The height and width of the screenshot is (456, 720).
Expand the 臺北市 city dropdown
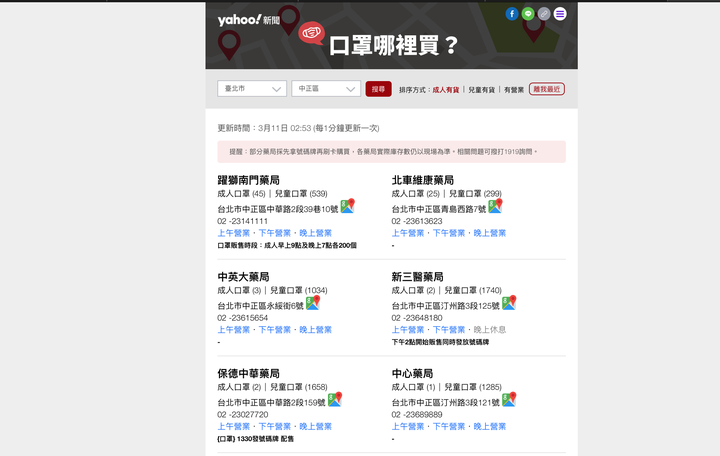pos(252,89)
